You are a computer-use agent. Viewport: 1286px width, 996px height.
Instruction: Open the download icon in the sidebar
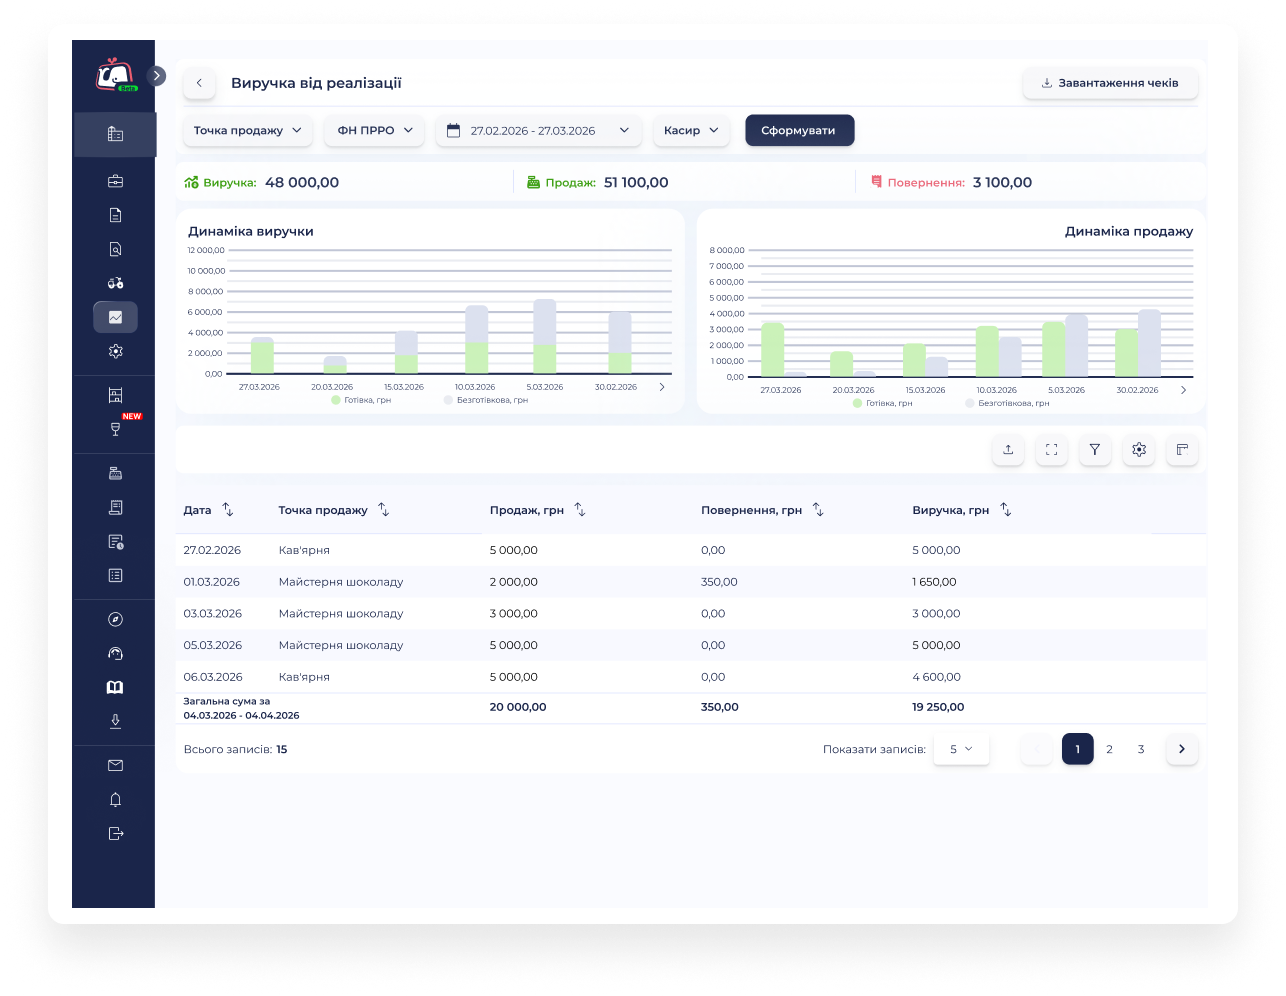point(115,721)
